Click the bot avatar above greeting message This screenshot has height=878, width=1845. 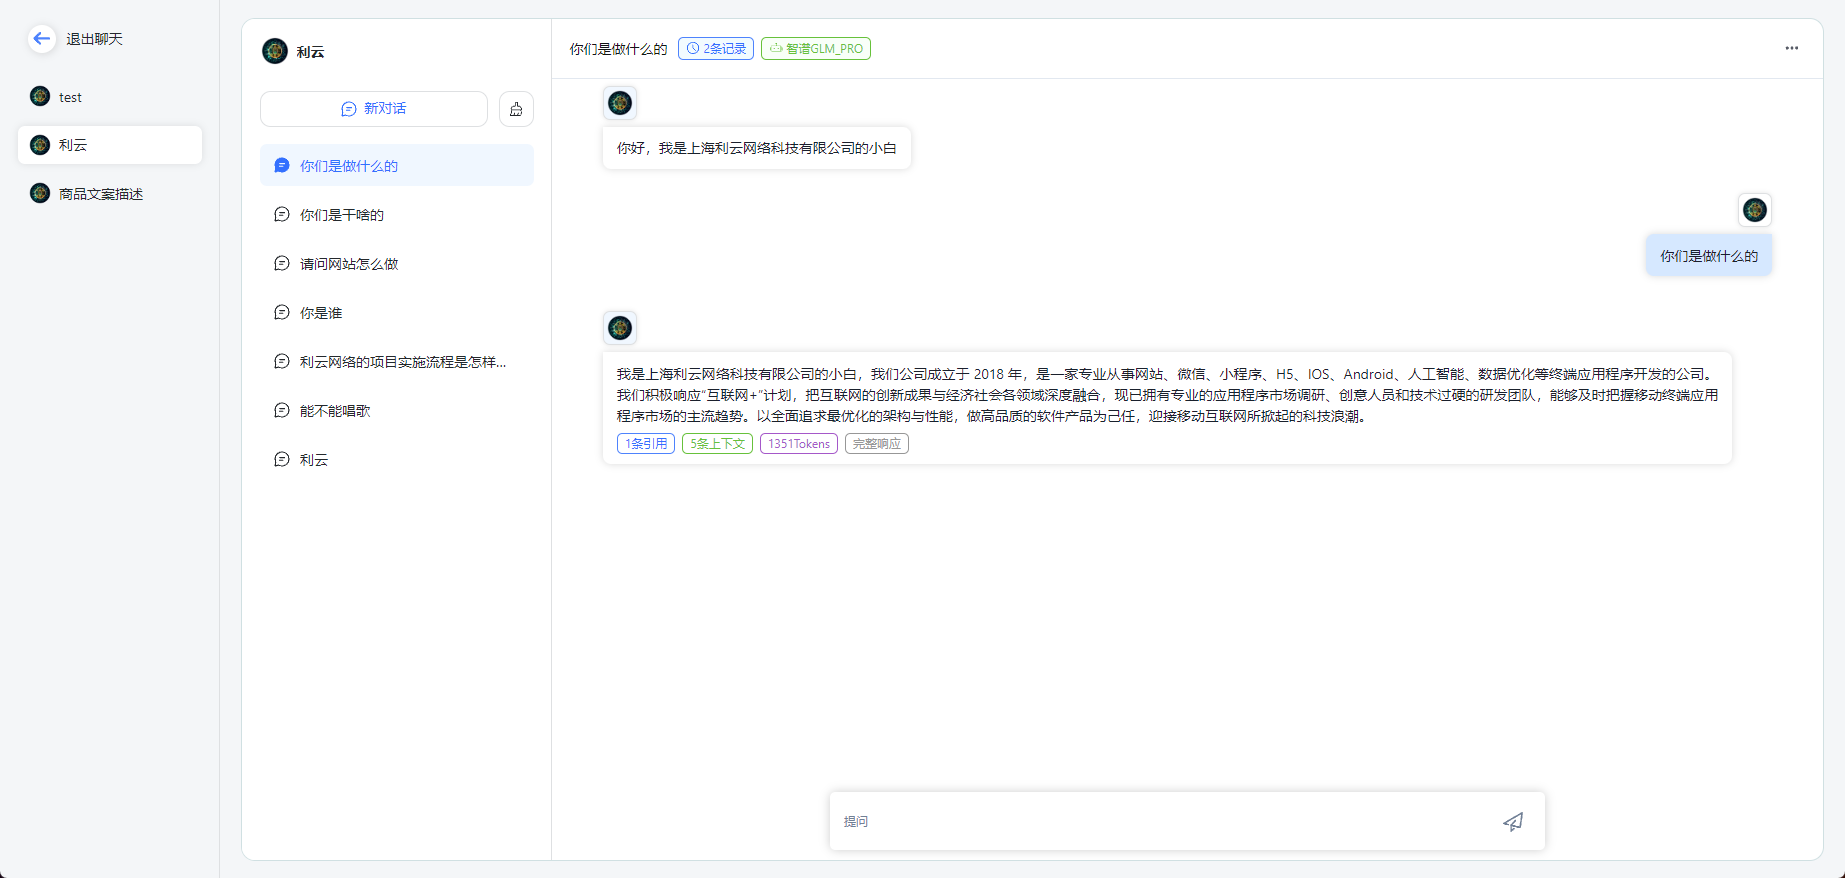[620, 103]
